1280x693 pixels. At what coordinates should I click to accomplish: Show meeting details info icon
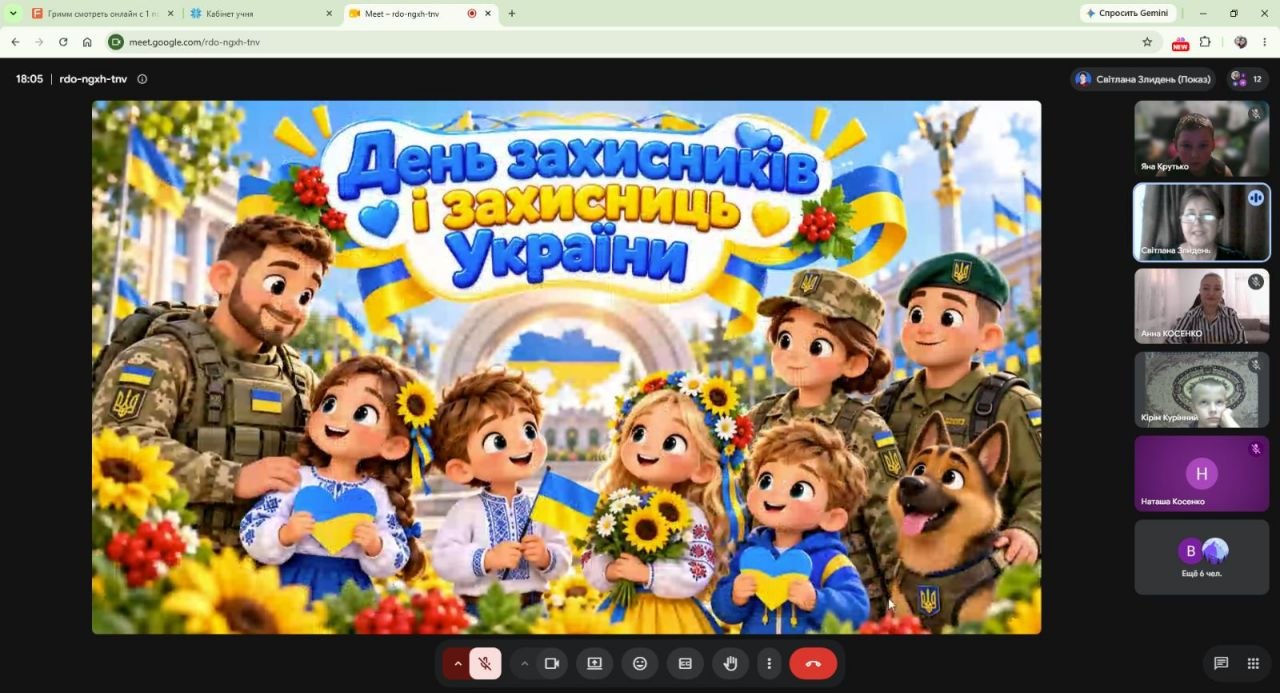coord(142,79)
